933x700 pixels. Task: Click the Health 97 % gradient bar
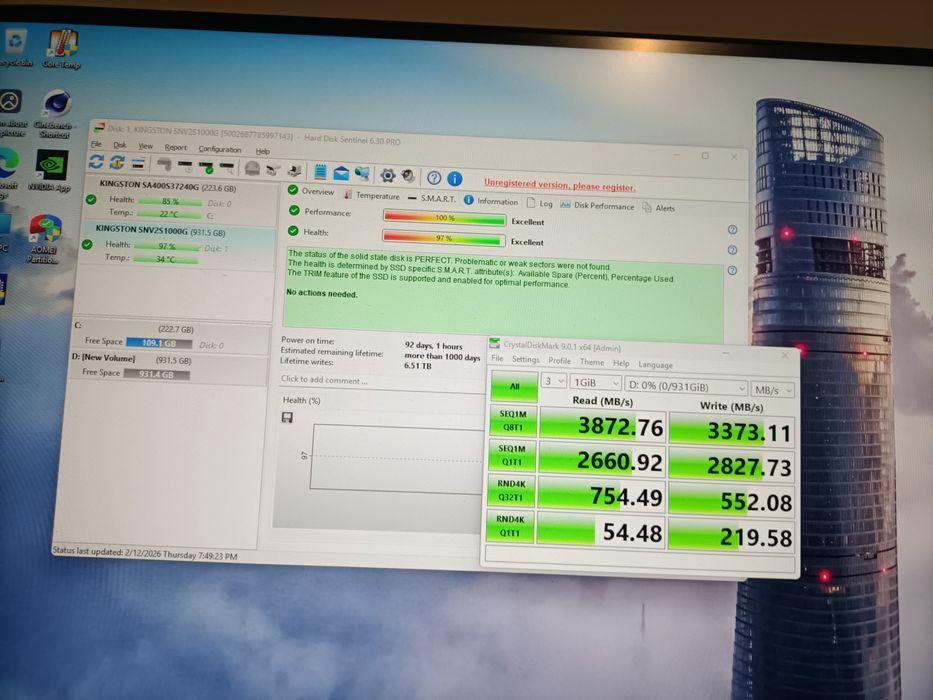click(x=443, y=238)
